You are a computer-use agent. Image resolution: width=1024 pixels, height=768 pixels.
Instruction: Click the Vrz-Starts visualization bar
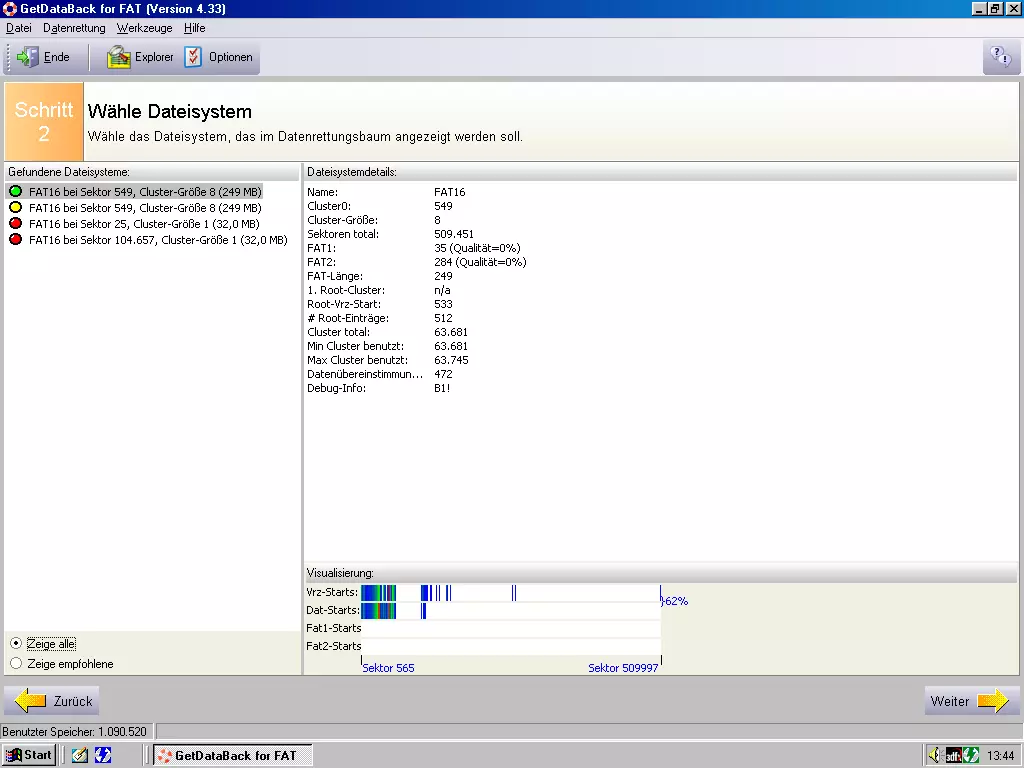[511, 592]
